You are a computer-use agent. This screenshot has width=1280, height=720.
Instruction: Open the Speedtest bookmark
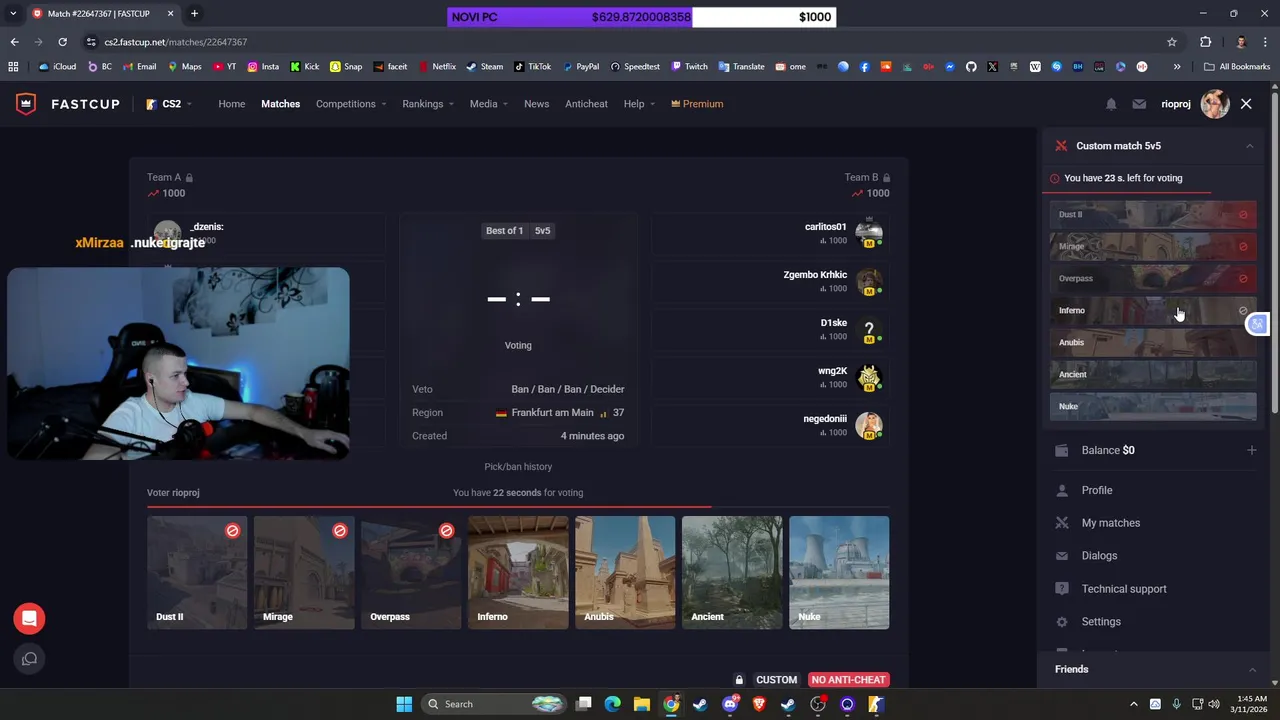tap(634, 67)
